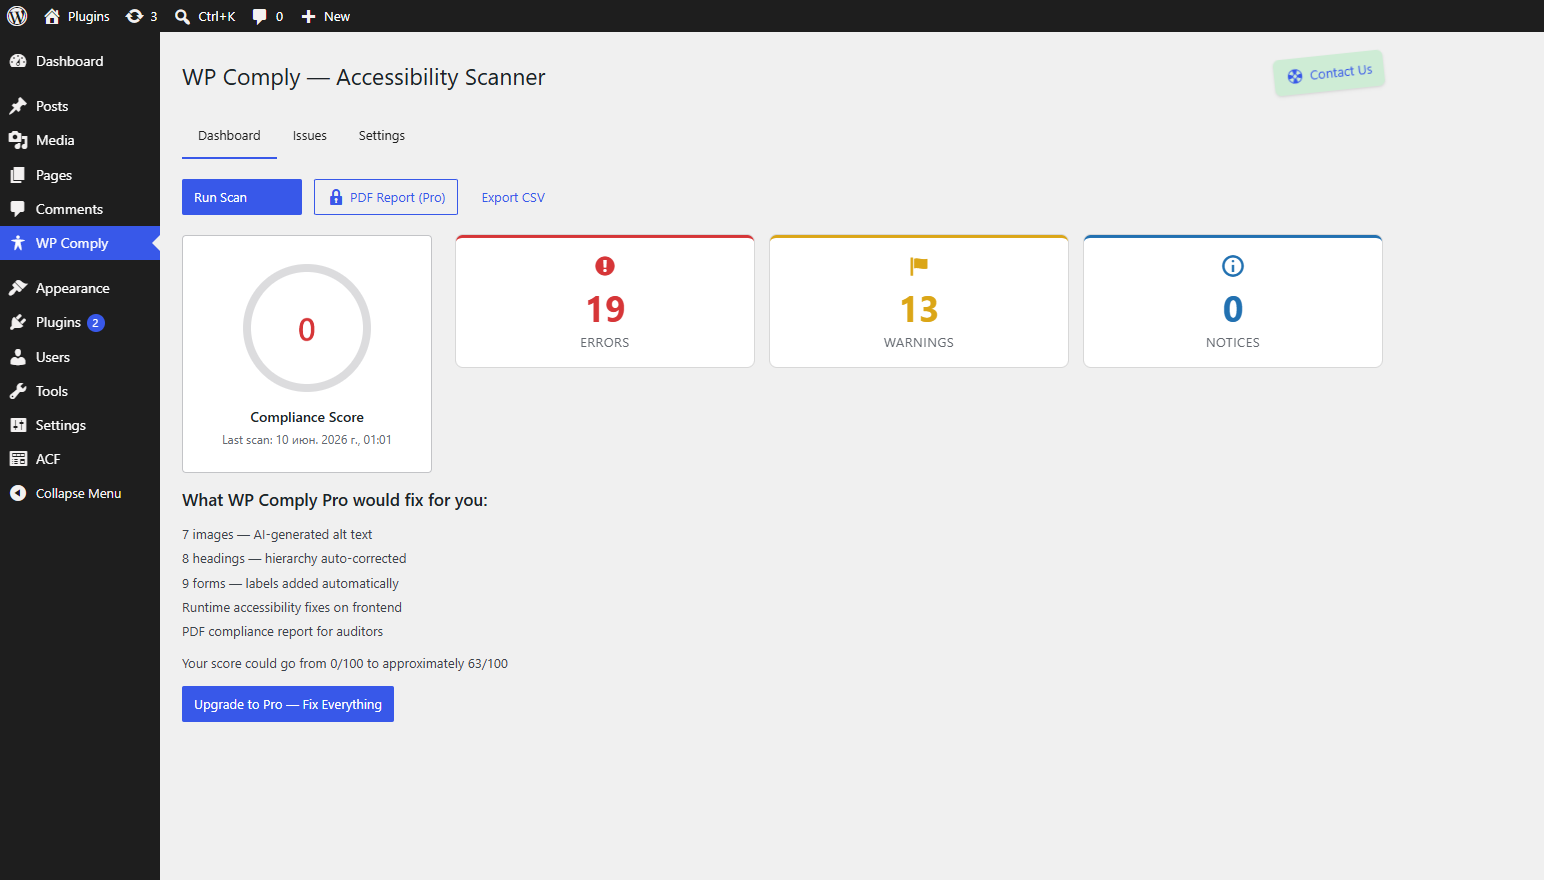Click the blue notices info icon

[x=1233, y=266]
